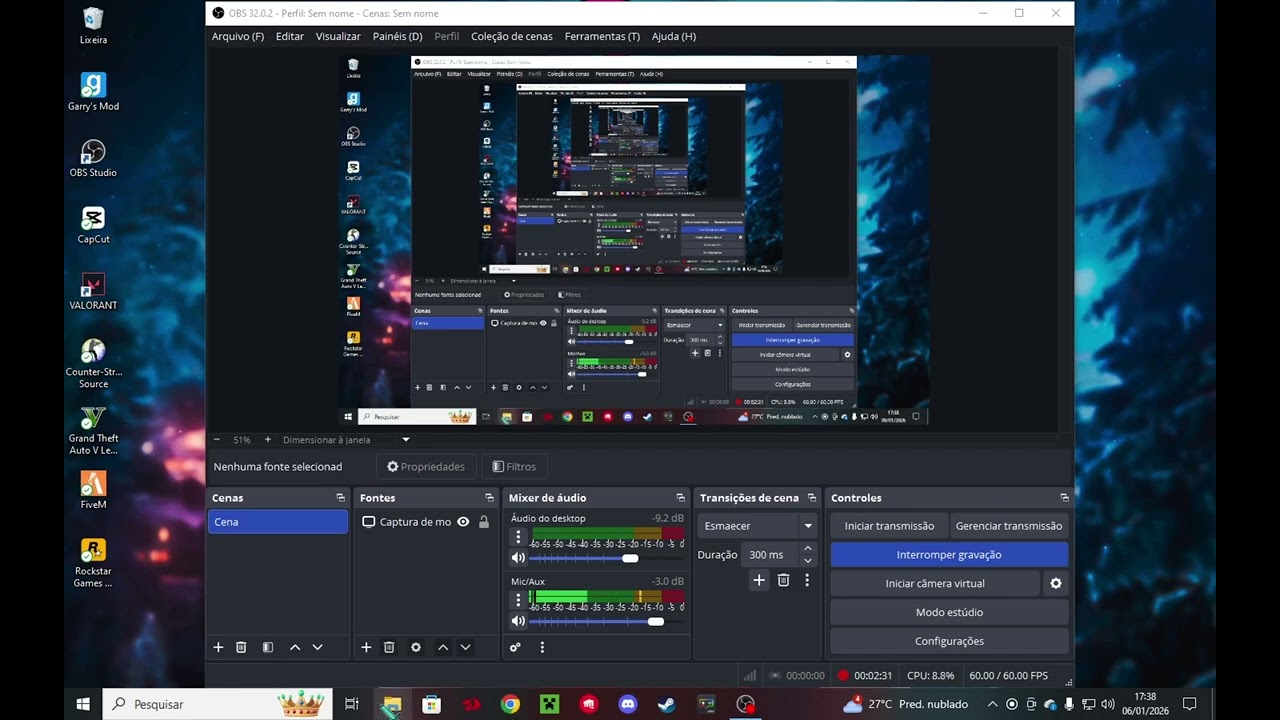The height and width of the screenshot is (720, 1280).
Task: Open Editar menu
Action: click(x=290, y=36)
